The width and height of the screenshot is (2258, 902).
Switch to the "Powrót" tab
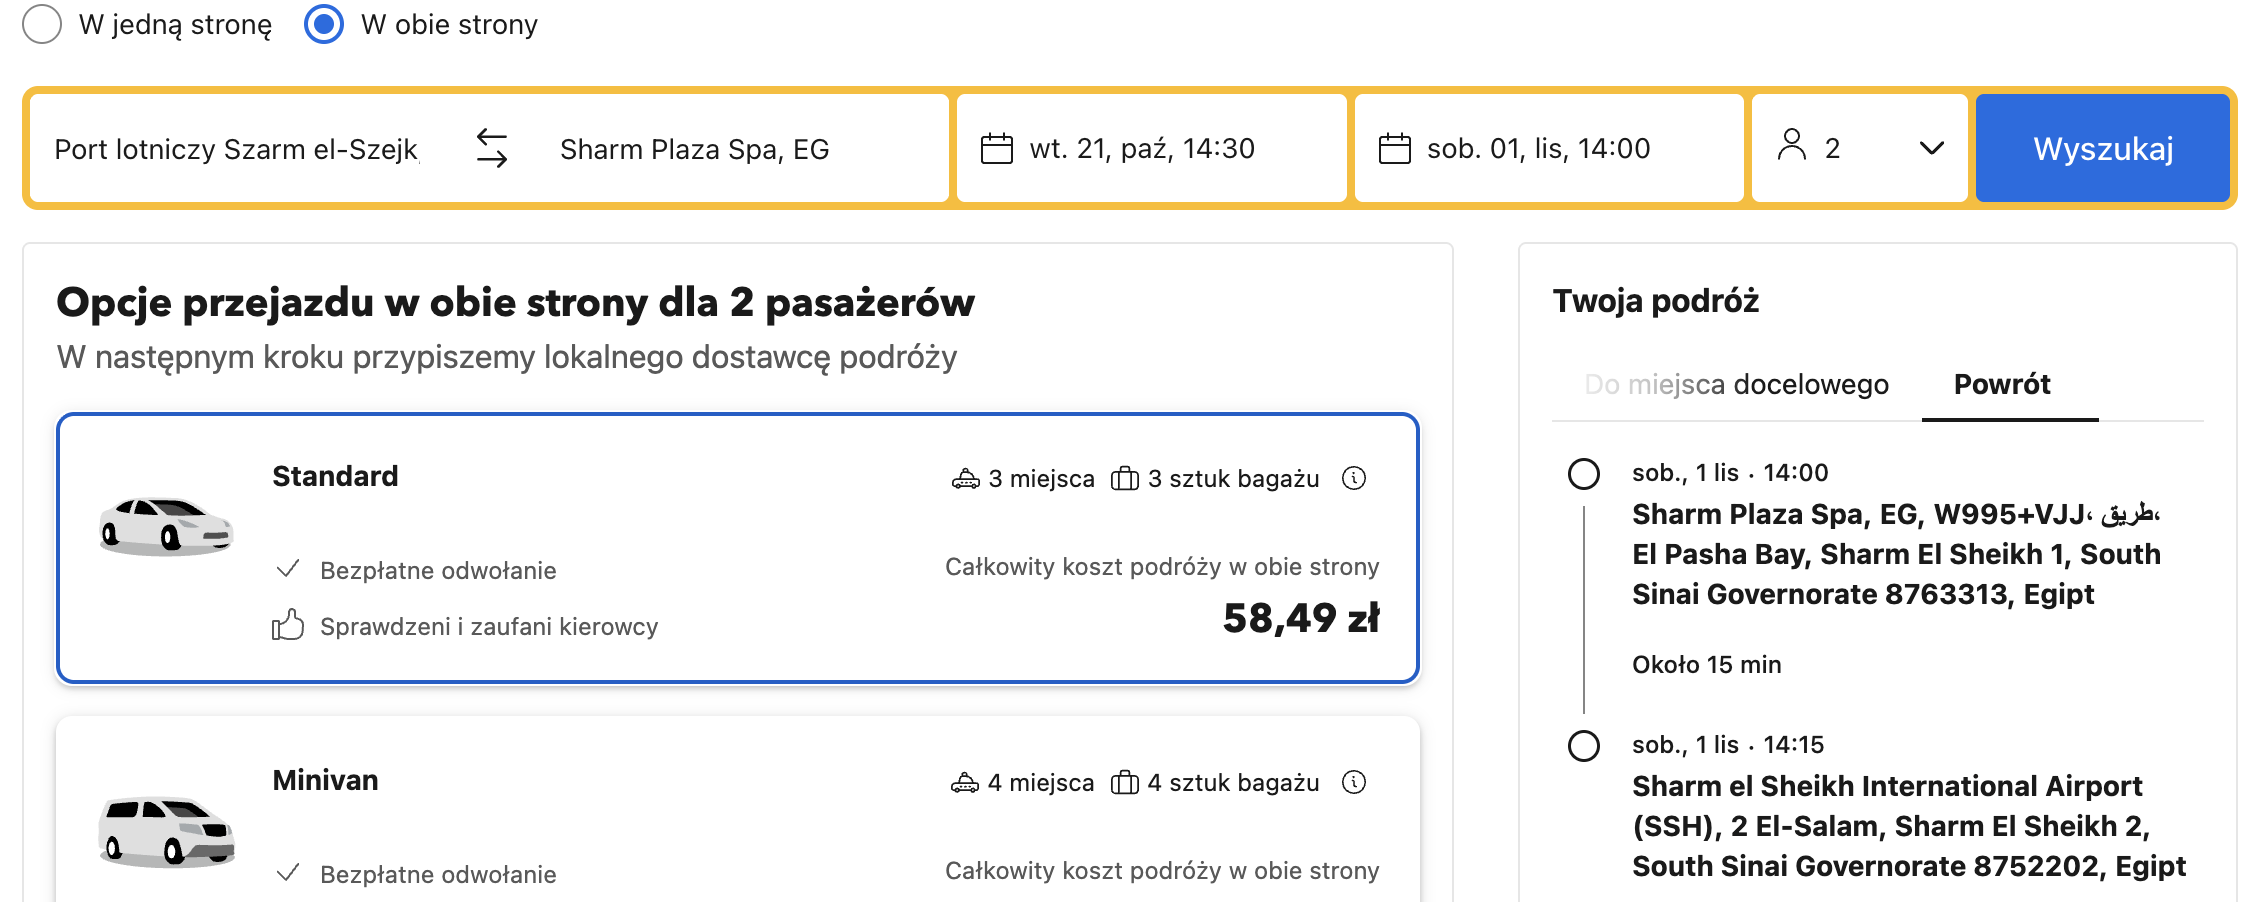(x=2002, y=385)
